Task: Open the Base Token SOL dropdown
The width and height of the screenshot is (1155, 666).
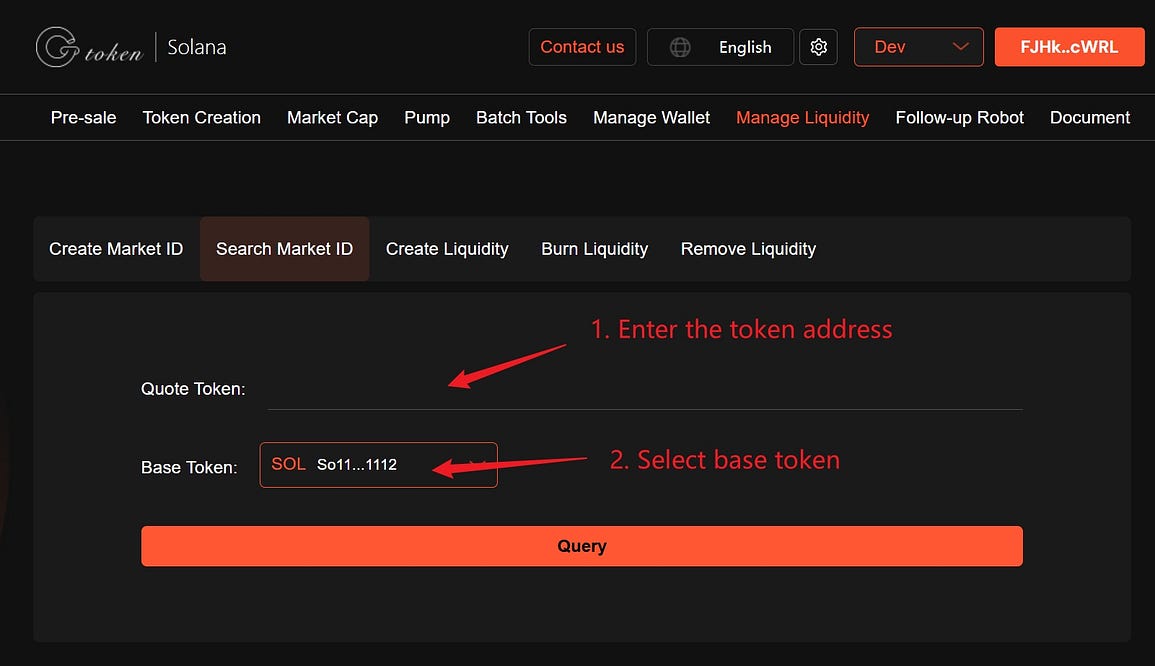Action: pyautogui.click(x=378, y=465)
